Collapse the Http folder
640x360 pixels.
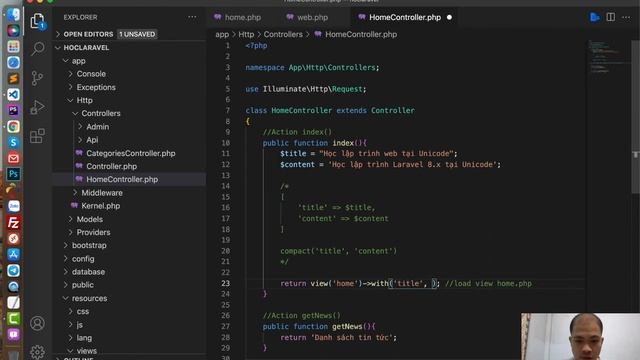click(x=84, y=100)
